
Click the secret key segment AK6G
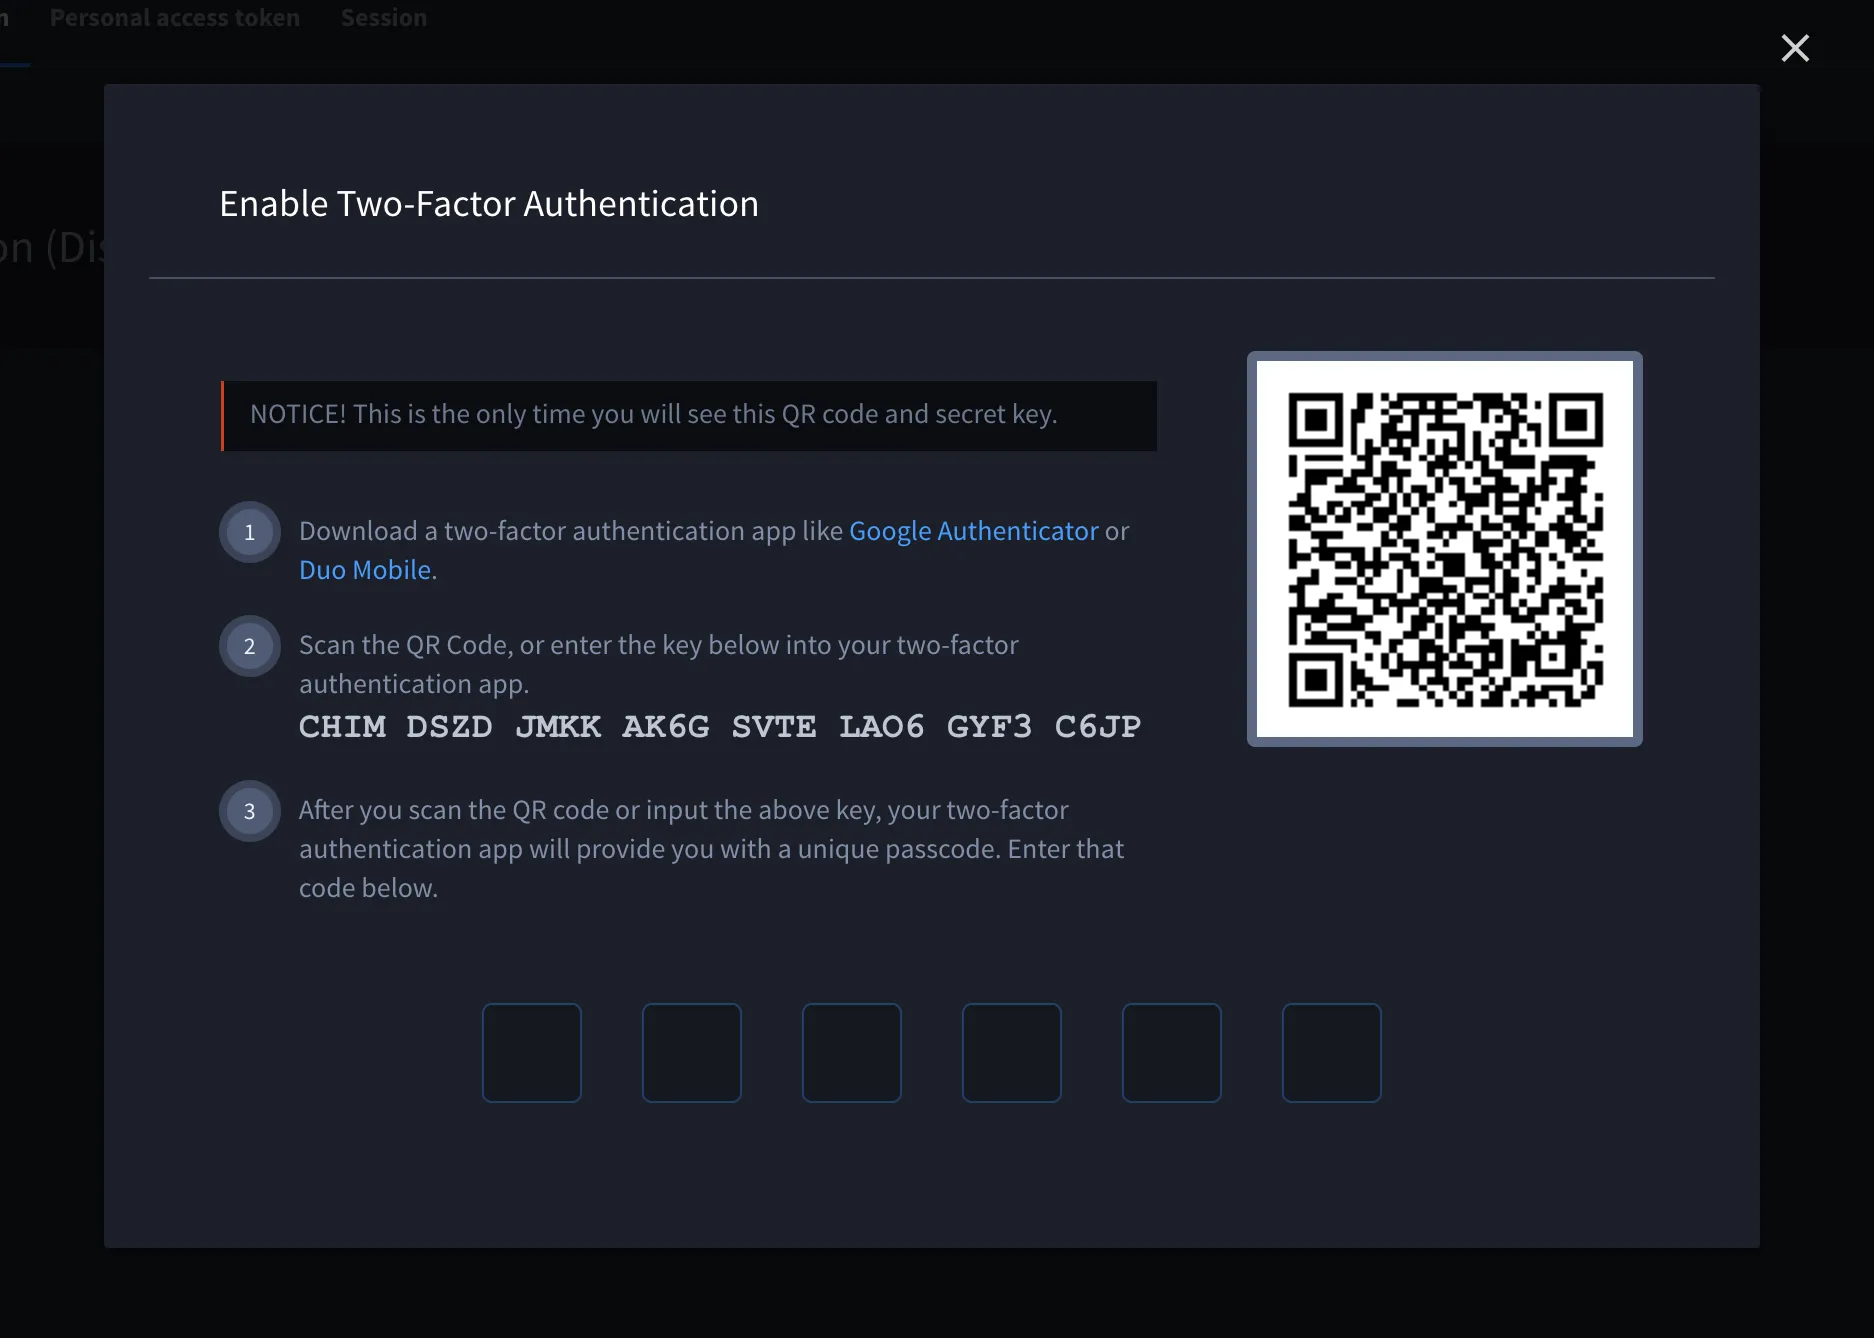[x=666, y=726]
